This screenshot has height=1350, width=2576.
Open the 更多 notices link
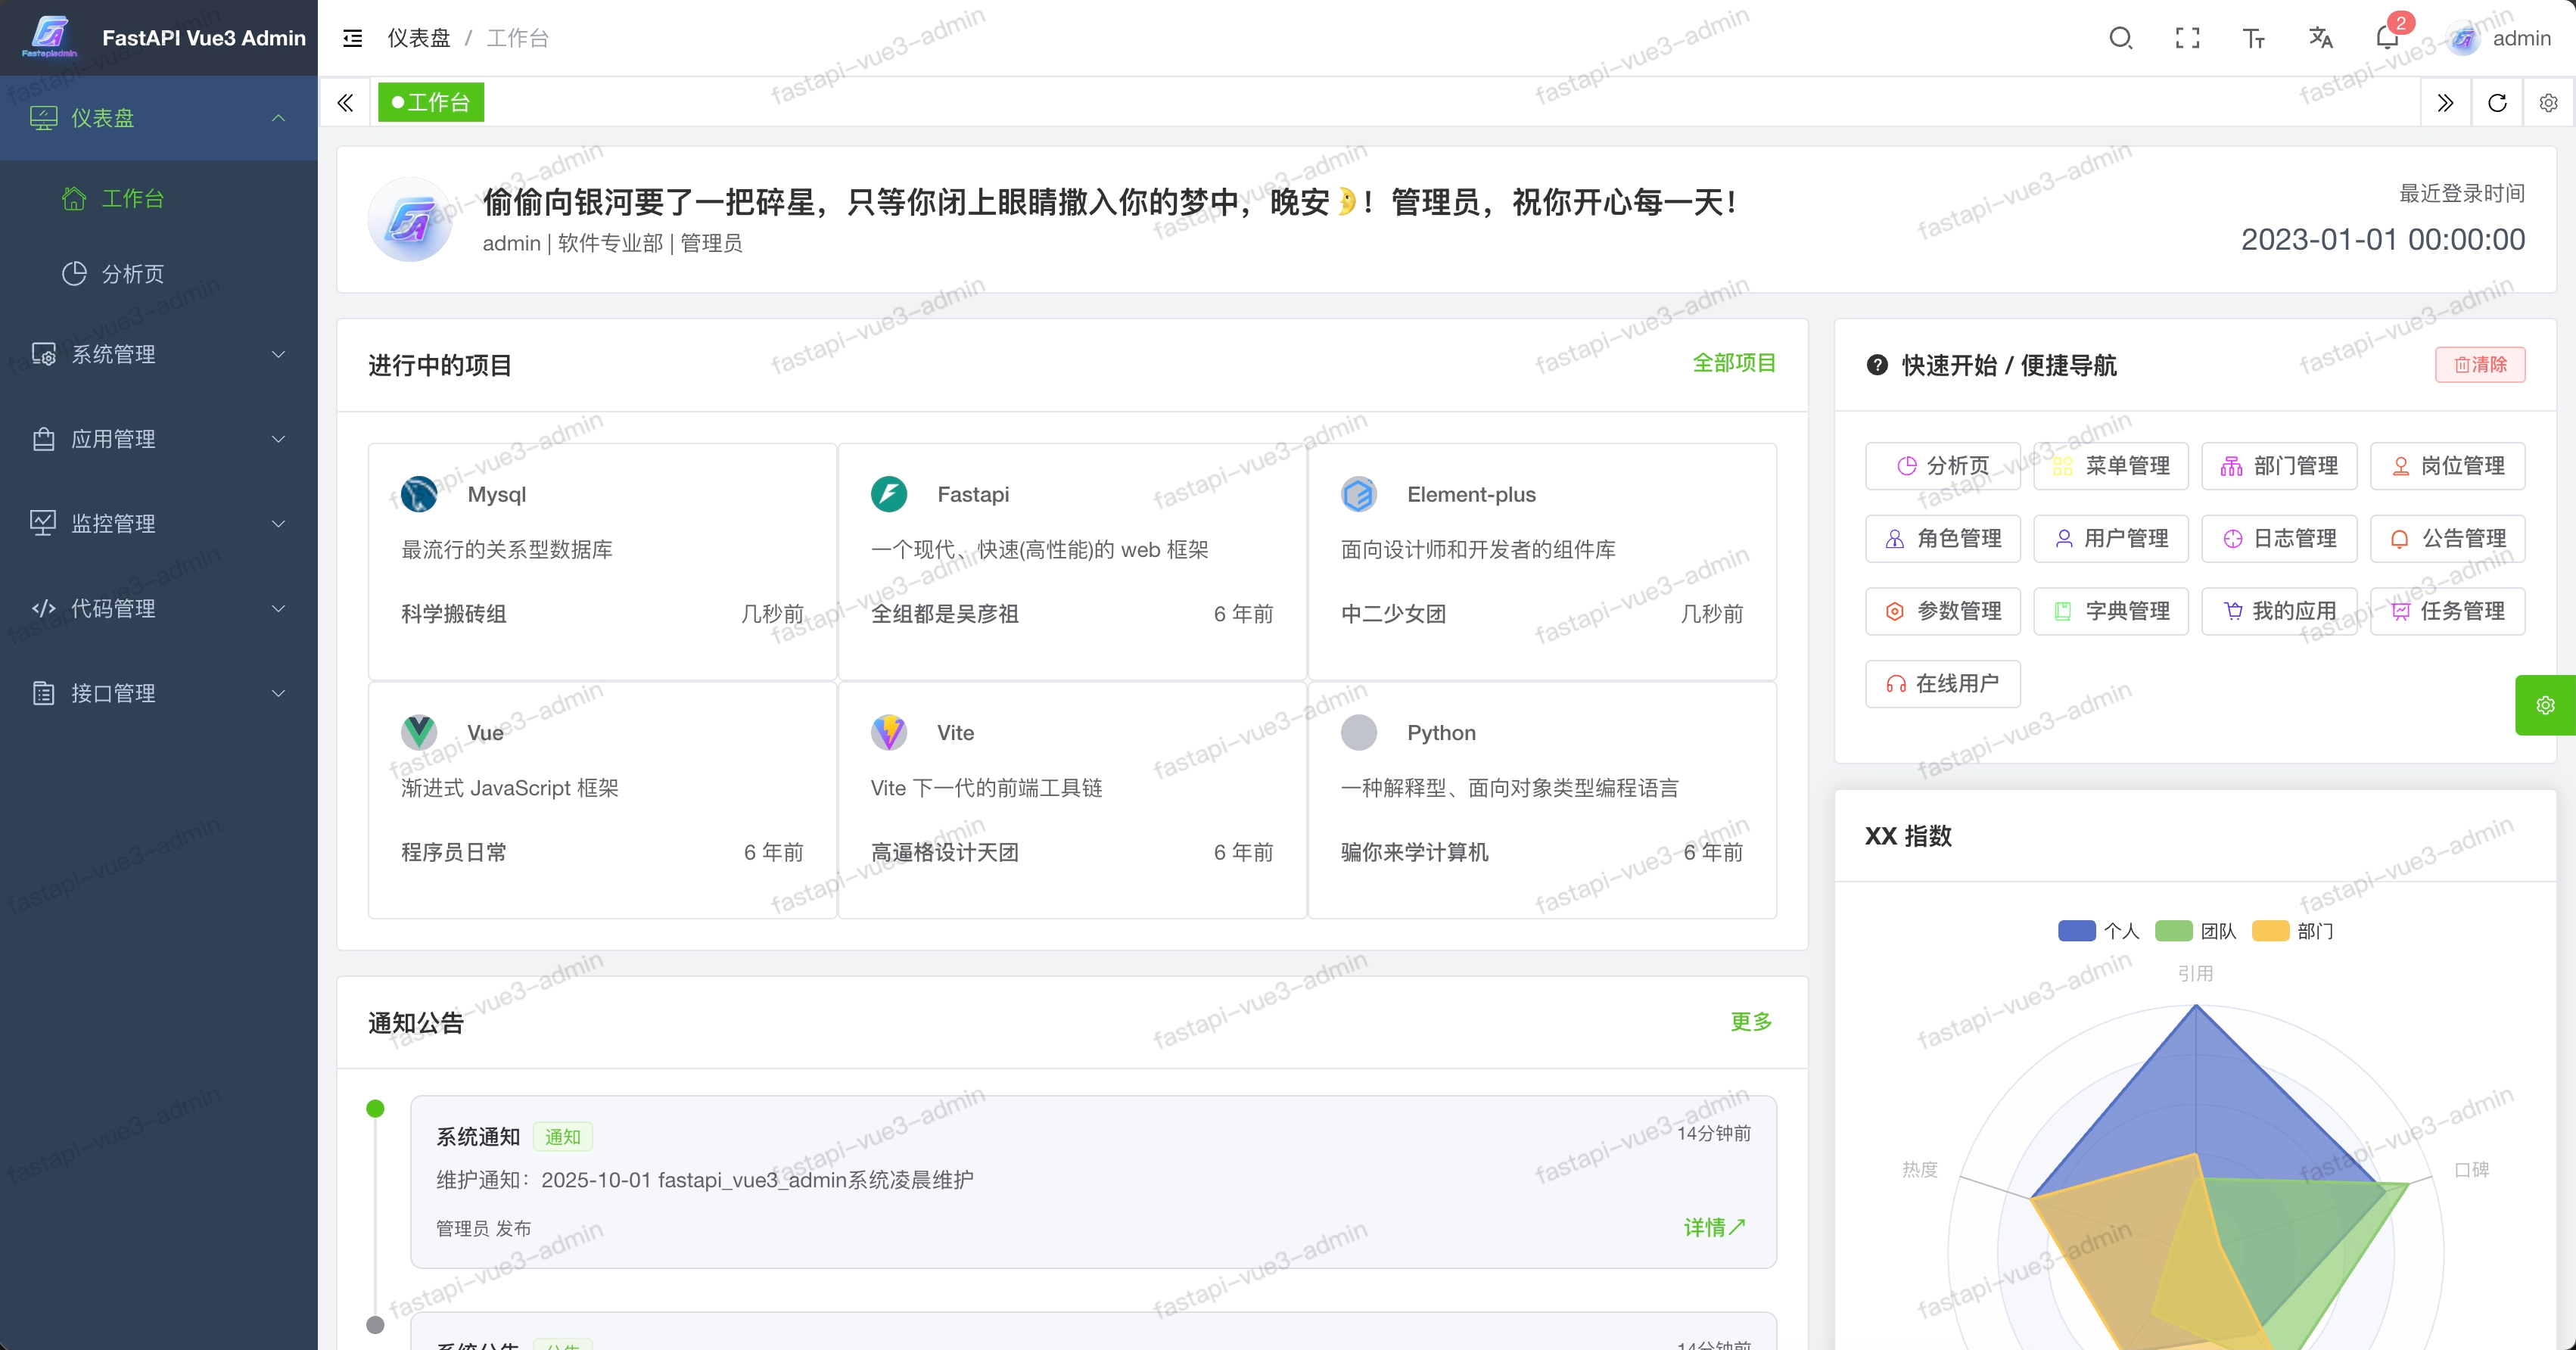1751,1021
